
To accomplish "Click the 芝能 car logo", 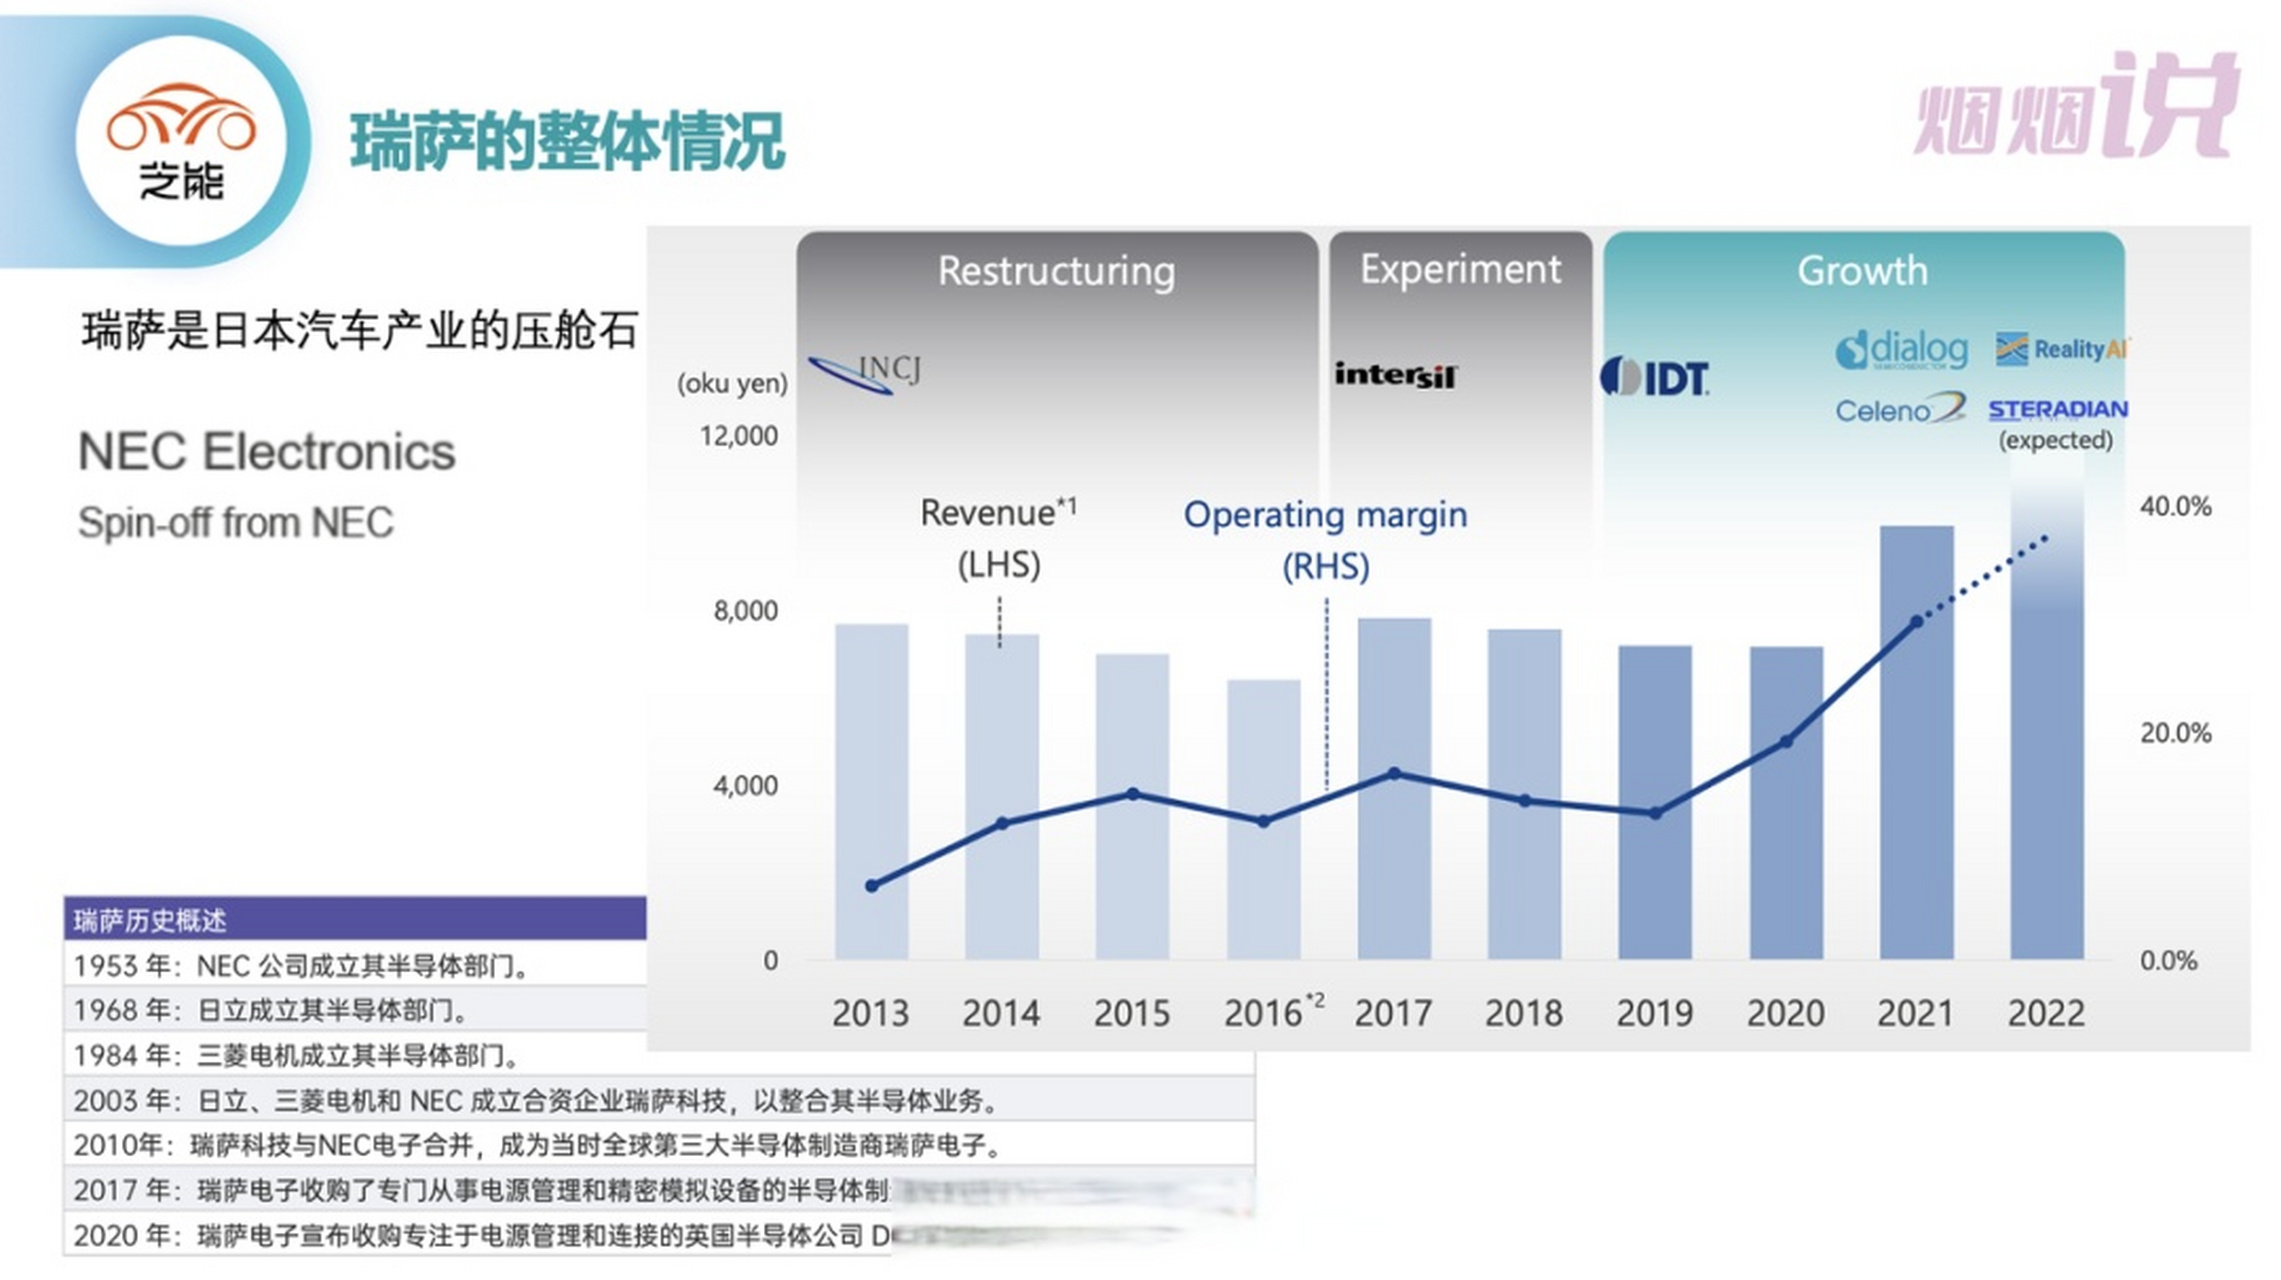I will [181, 141].
